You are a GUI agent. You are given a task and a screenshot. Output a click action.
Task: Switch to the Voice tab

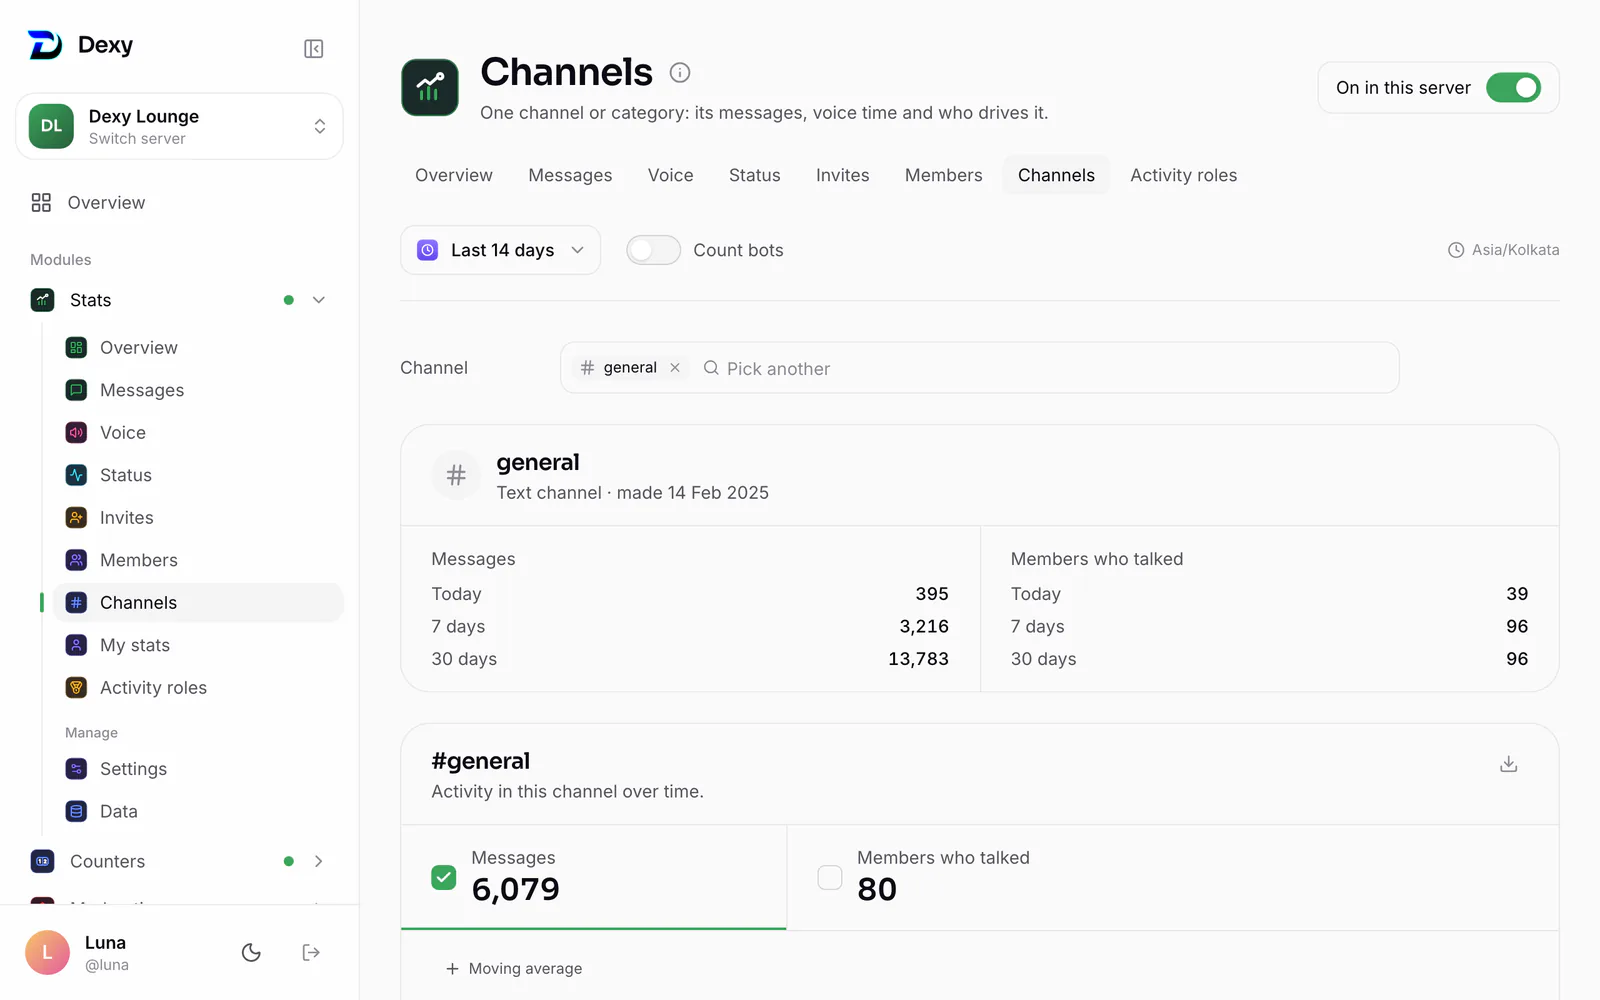point(670,175)
